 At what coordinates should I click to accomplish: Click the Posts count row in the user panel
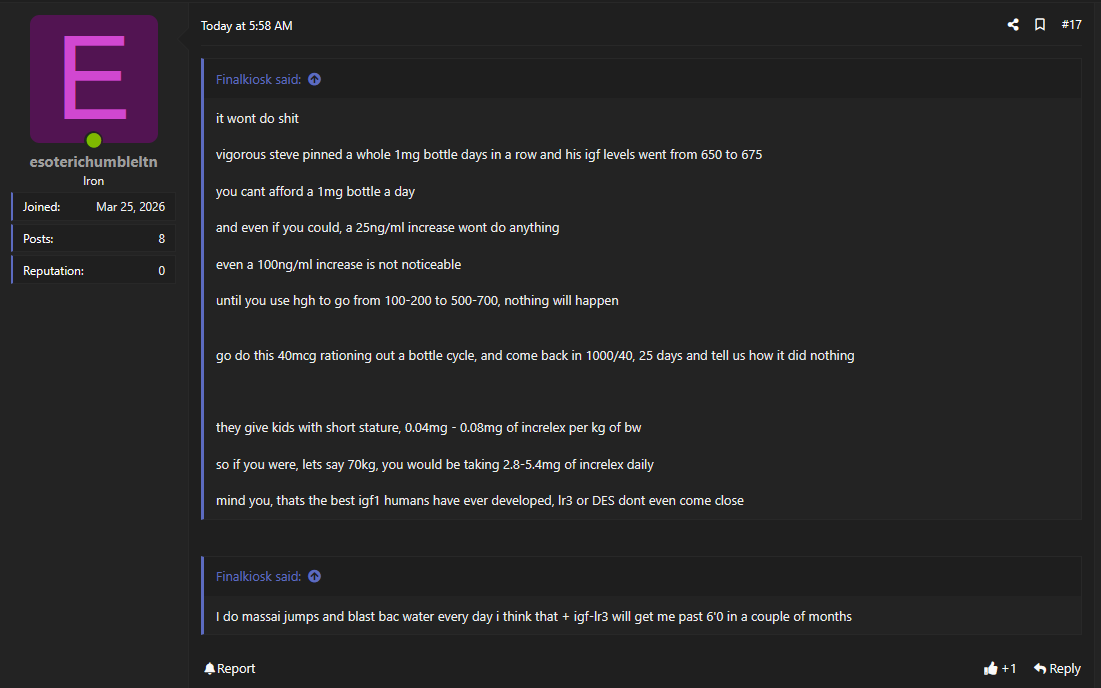[x=93, y=239]
